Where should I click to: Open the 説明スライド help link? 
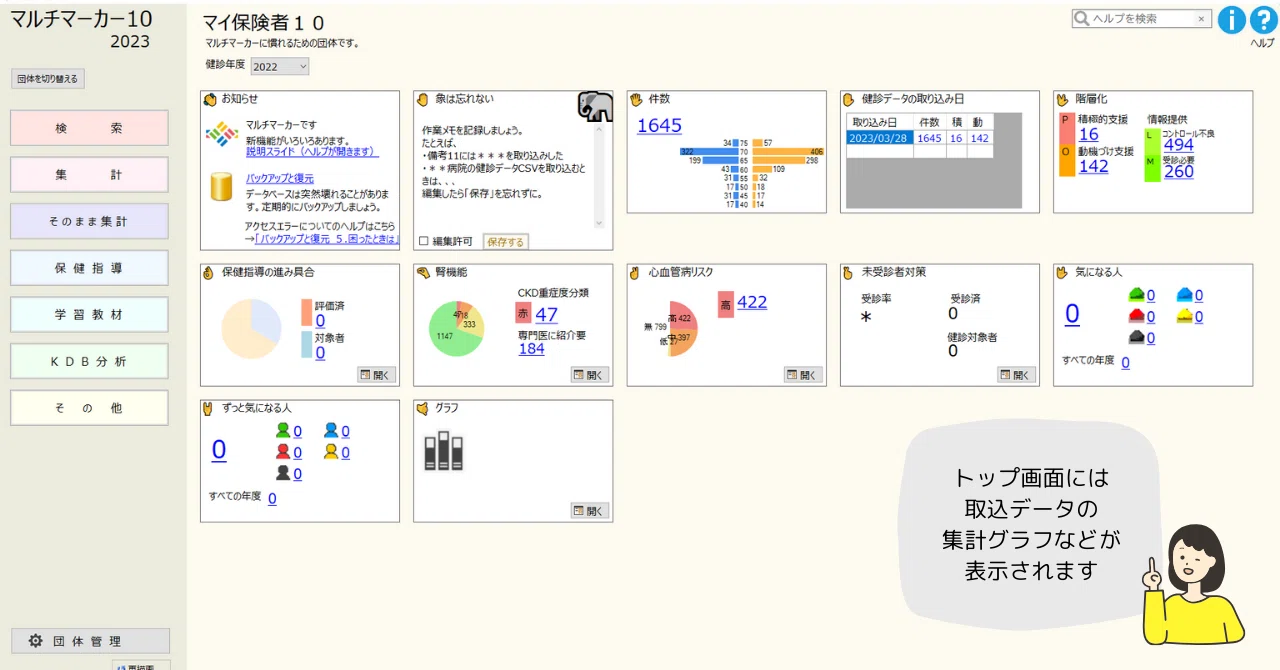(313, 152)
